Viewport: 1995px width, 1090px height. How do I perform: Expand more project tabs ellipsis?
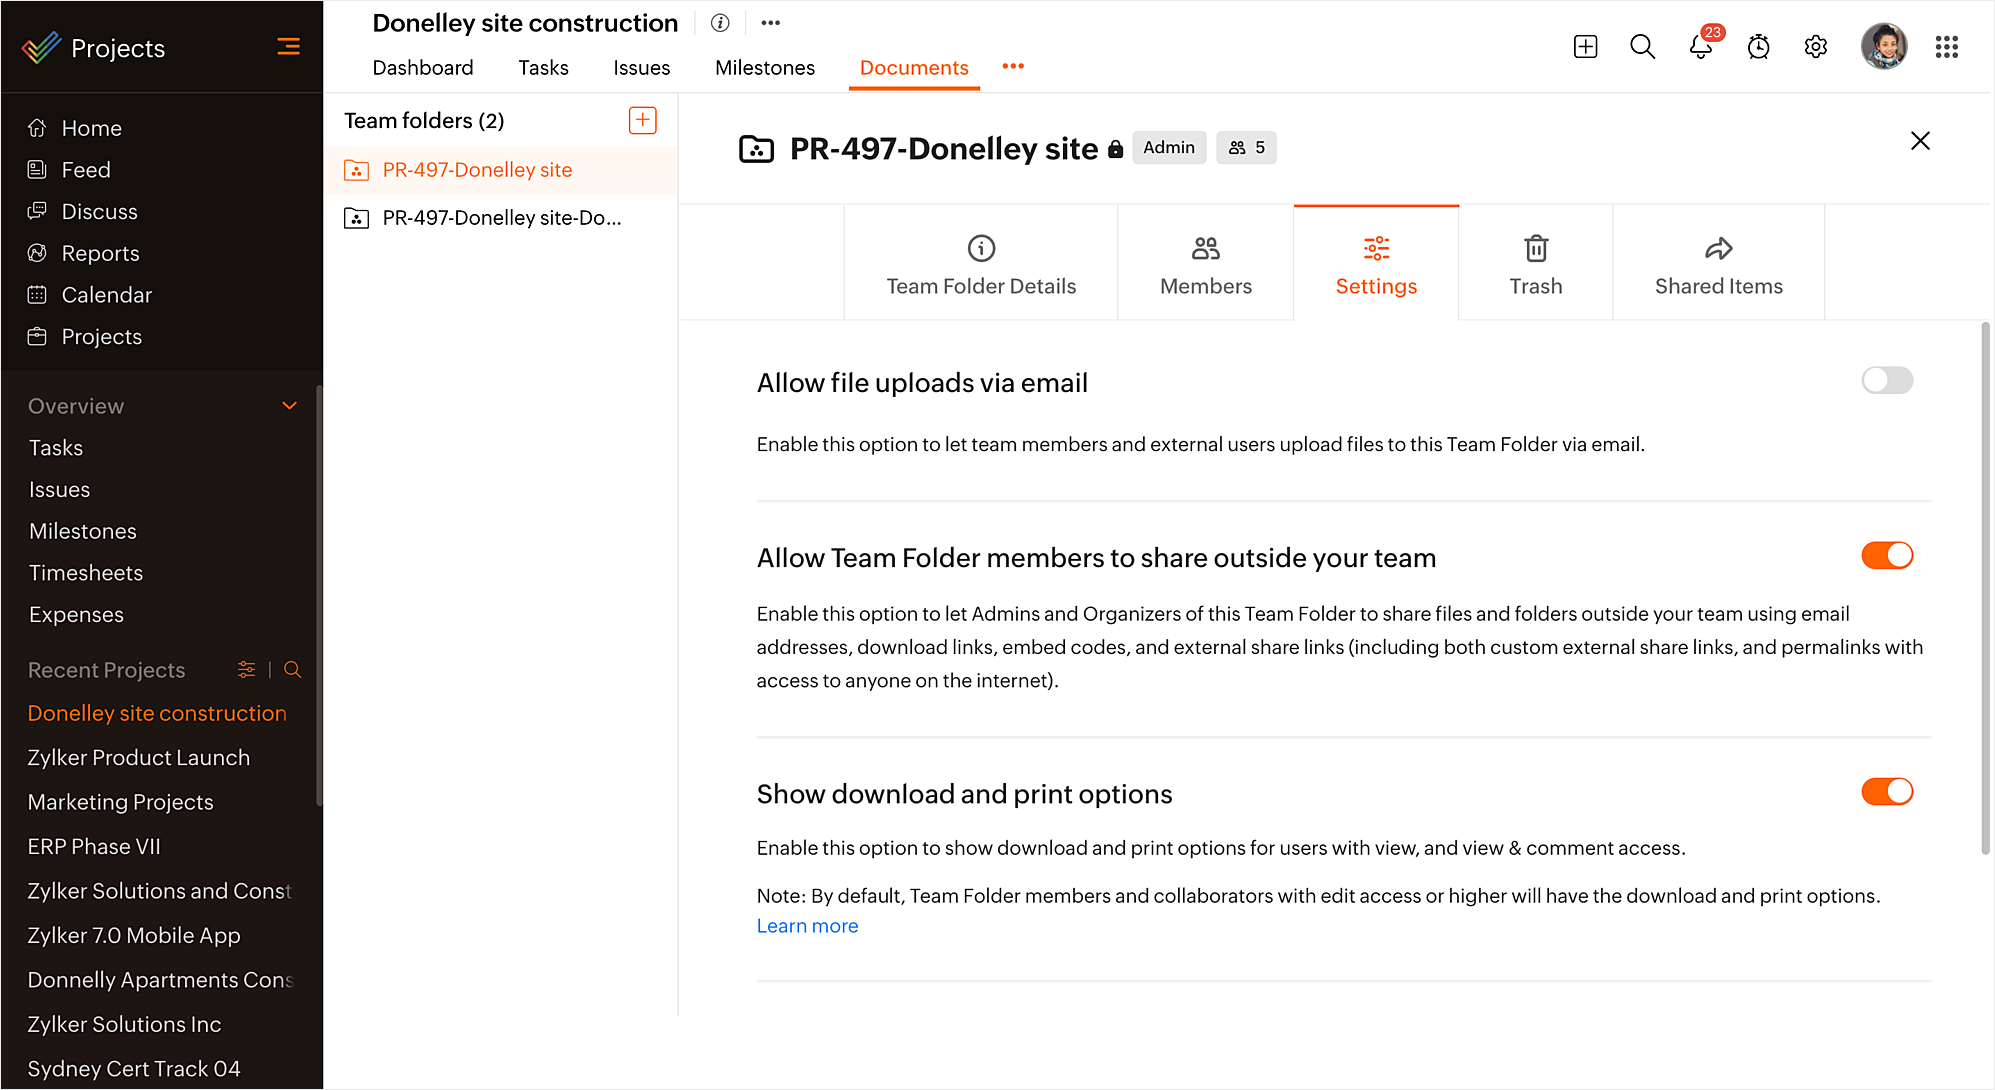tap(1013, 66)
